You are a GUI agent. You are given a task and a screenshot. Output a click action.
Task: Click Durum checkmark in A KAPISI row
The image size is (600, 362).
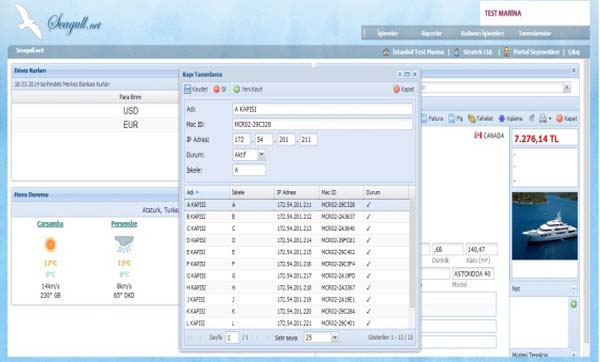point(368,205)
